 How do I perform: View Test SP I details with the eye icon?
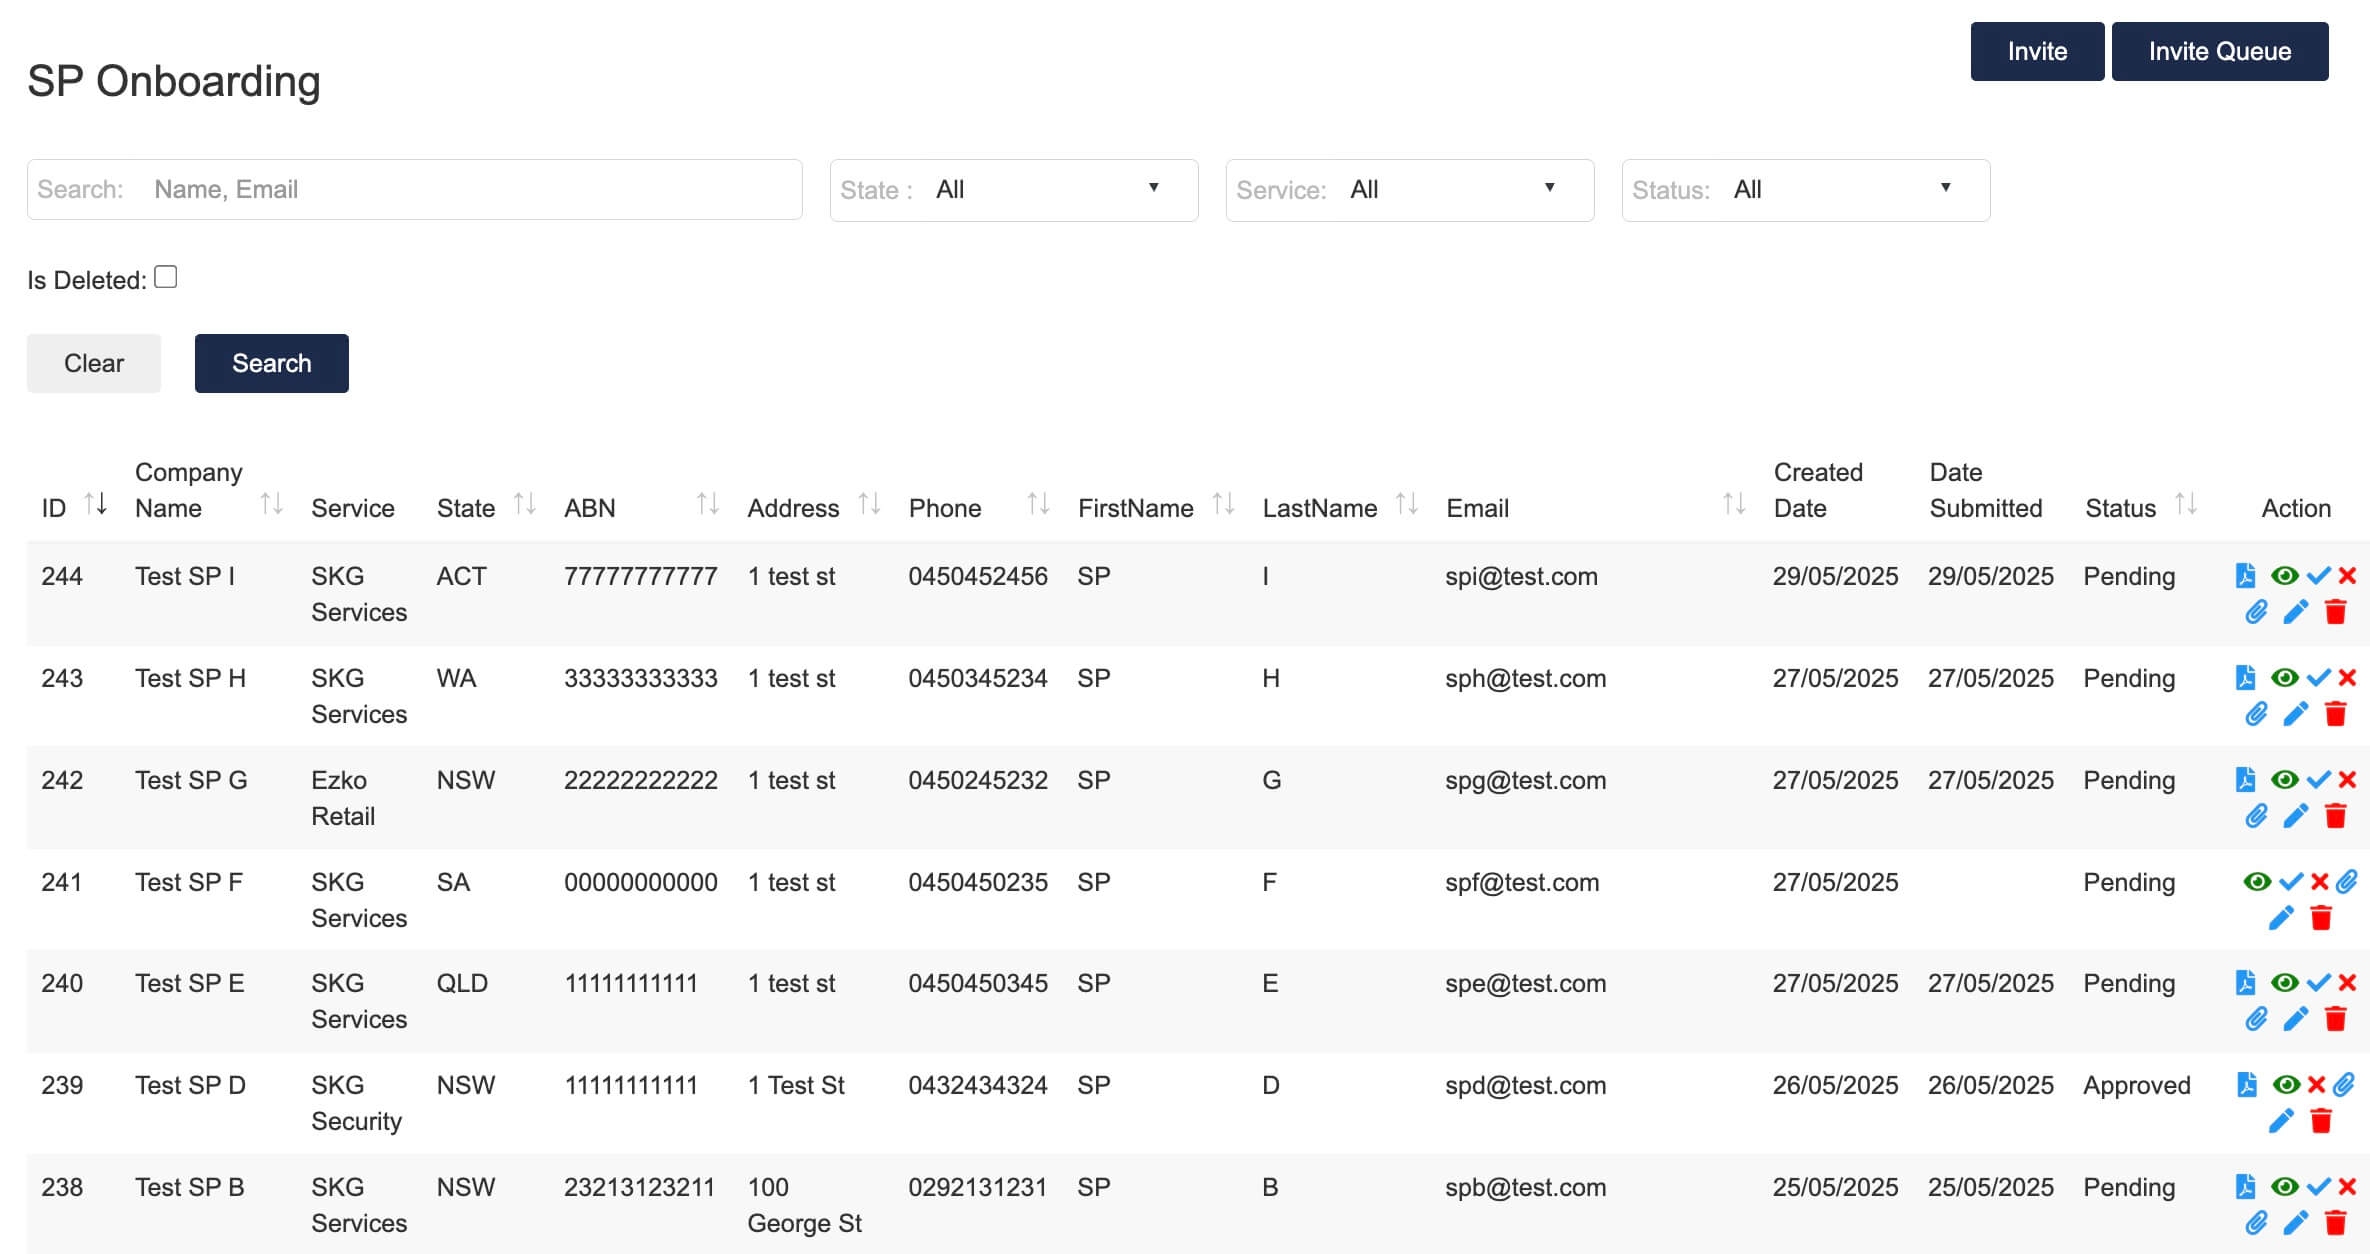click(2284, 576)
